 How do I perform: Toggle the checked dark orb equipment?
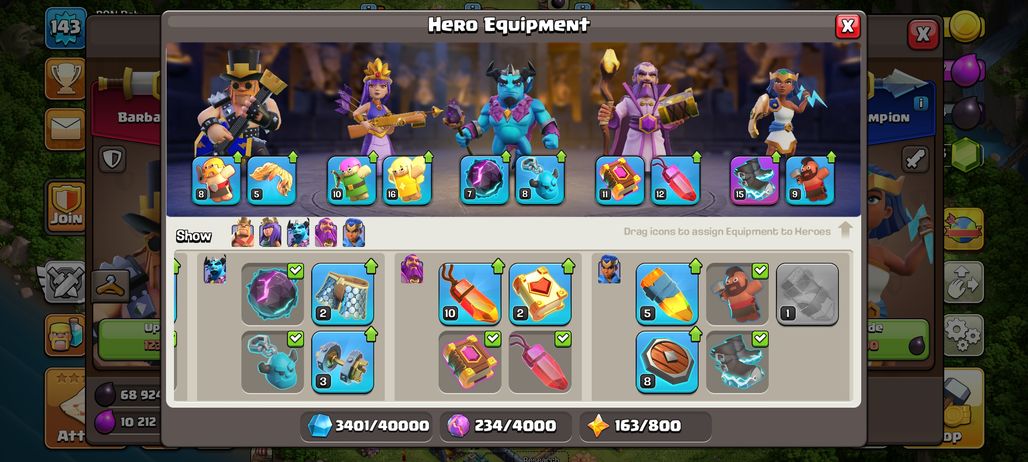tap(272, 294)
